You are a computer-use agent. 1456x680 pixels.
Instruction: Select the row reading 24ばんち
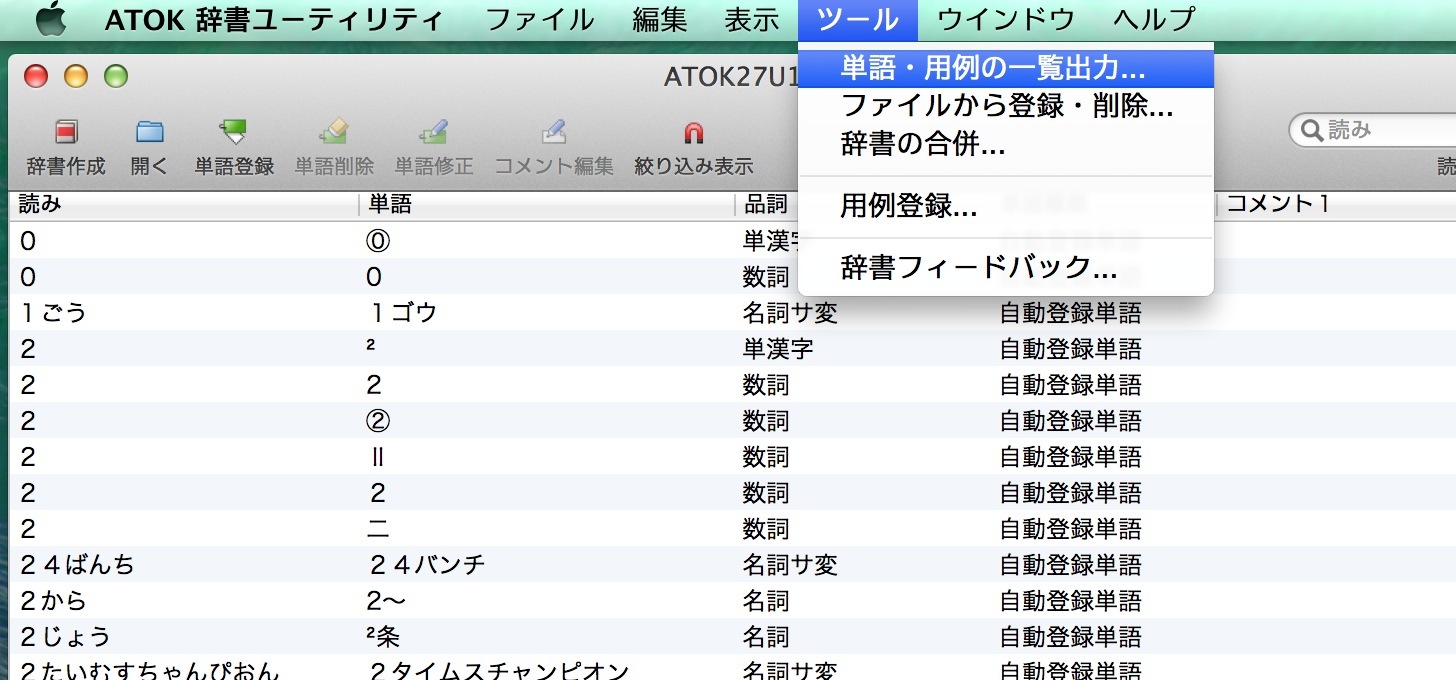[x=732, y=565]
